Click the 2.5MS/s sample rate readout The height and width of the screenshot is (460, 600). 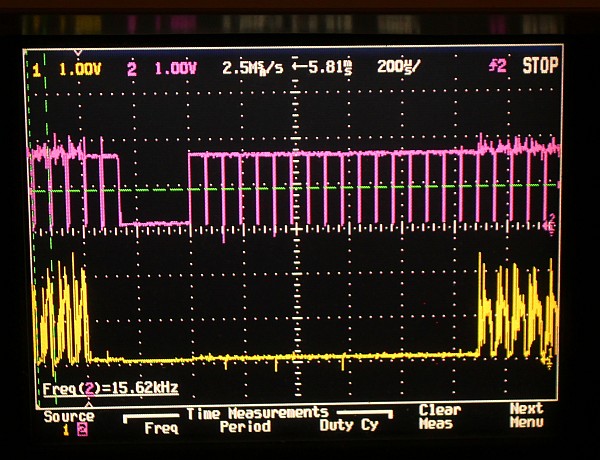pyautogui.click(x=250, y=69)
